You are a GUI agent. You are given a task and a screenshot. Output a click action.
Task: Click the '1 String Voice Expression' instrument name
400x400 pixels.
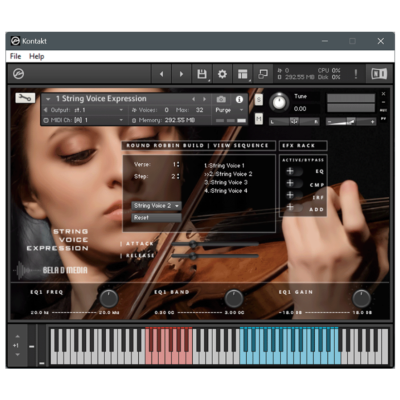[101, 99]
